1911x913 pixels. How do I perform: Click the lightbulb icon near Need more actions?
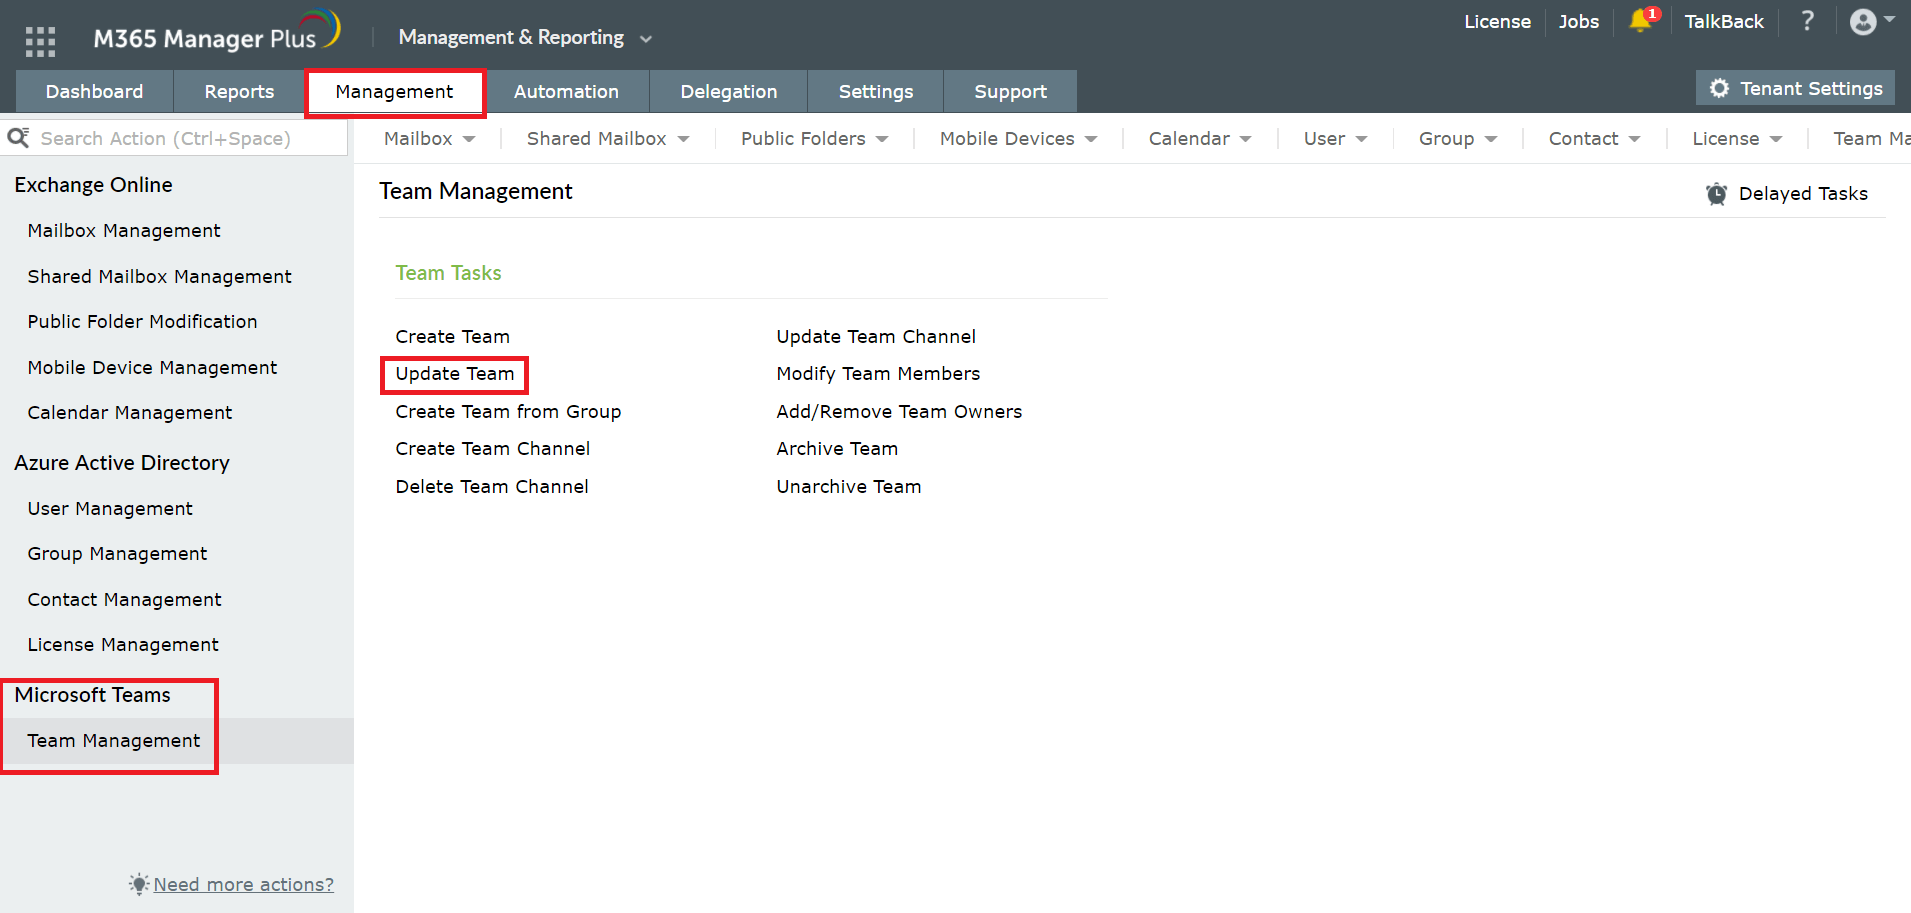tap(139, 884)
